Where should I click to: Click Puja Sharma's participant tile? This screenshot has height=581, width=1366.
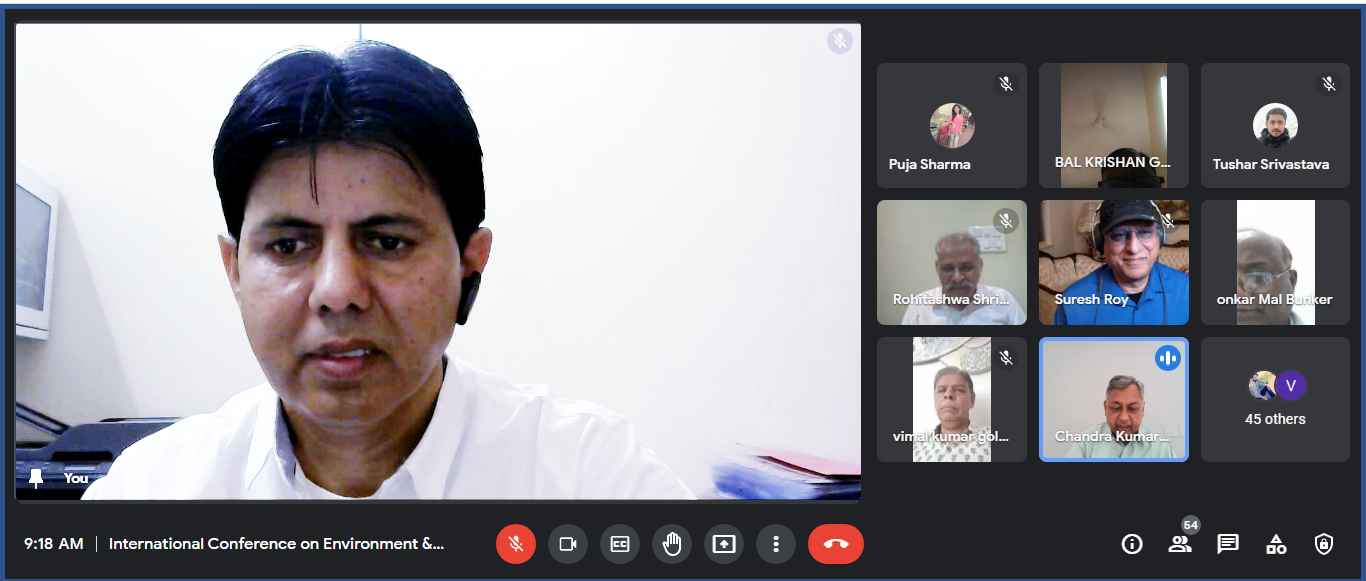952,125
